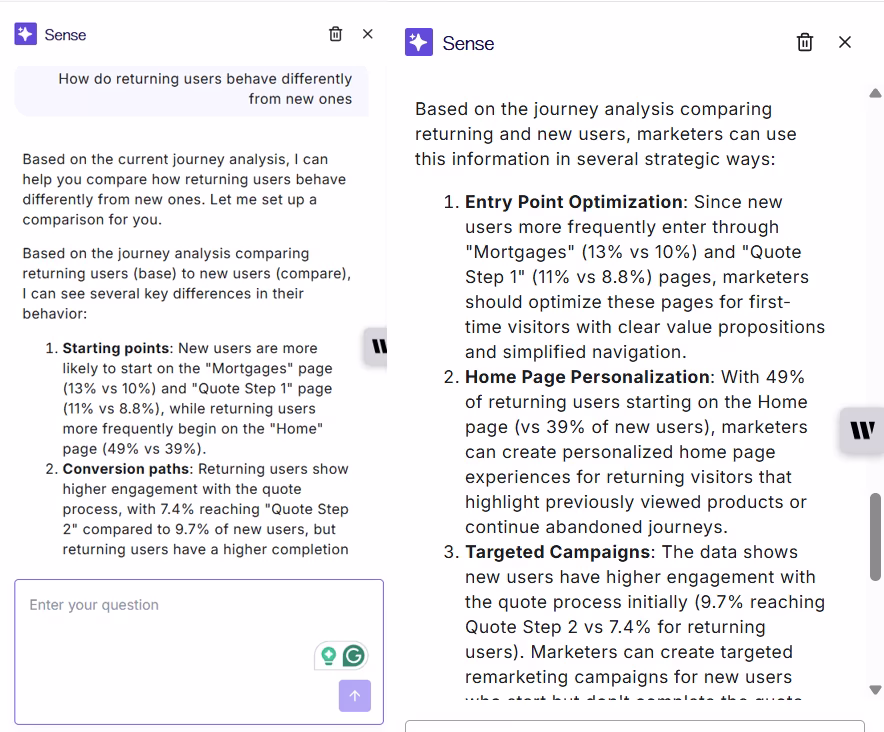This screenshot has width=884, height=732.
Task: Focus the 'Enter your question' input field
Action: click(x=199, y=652)
